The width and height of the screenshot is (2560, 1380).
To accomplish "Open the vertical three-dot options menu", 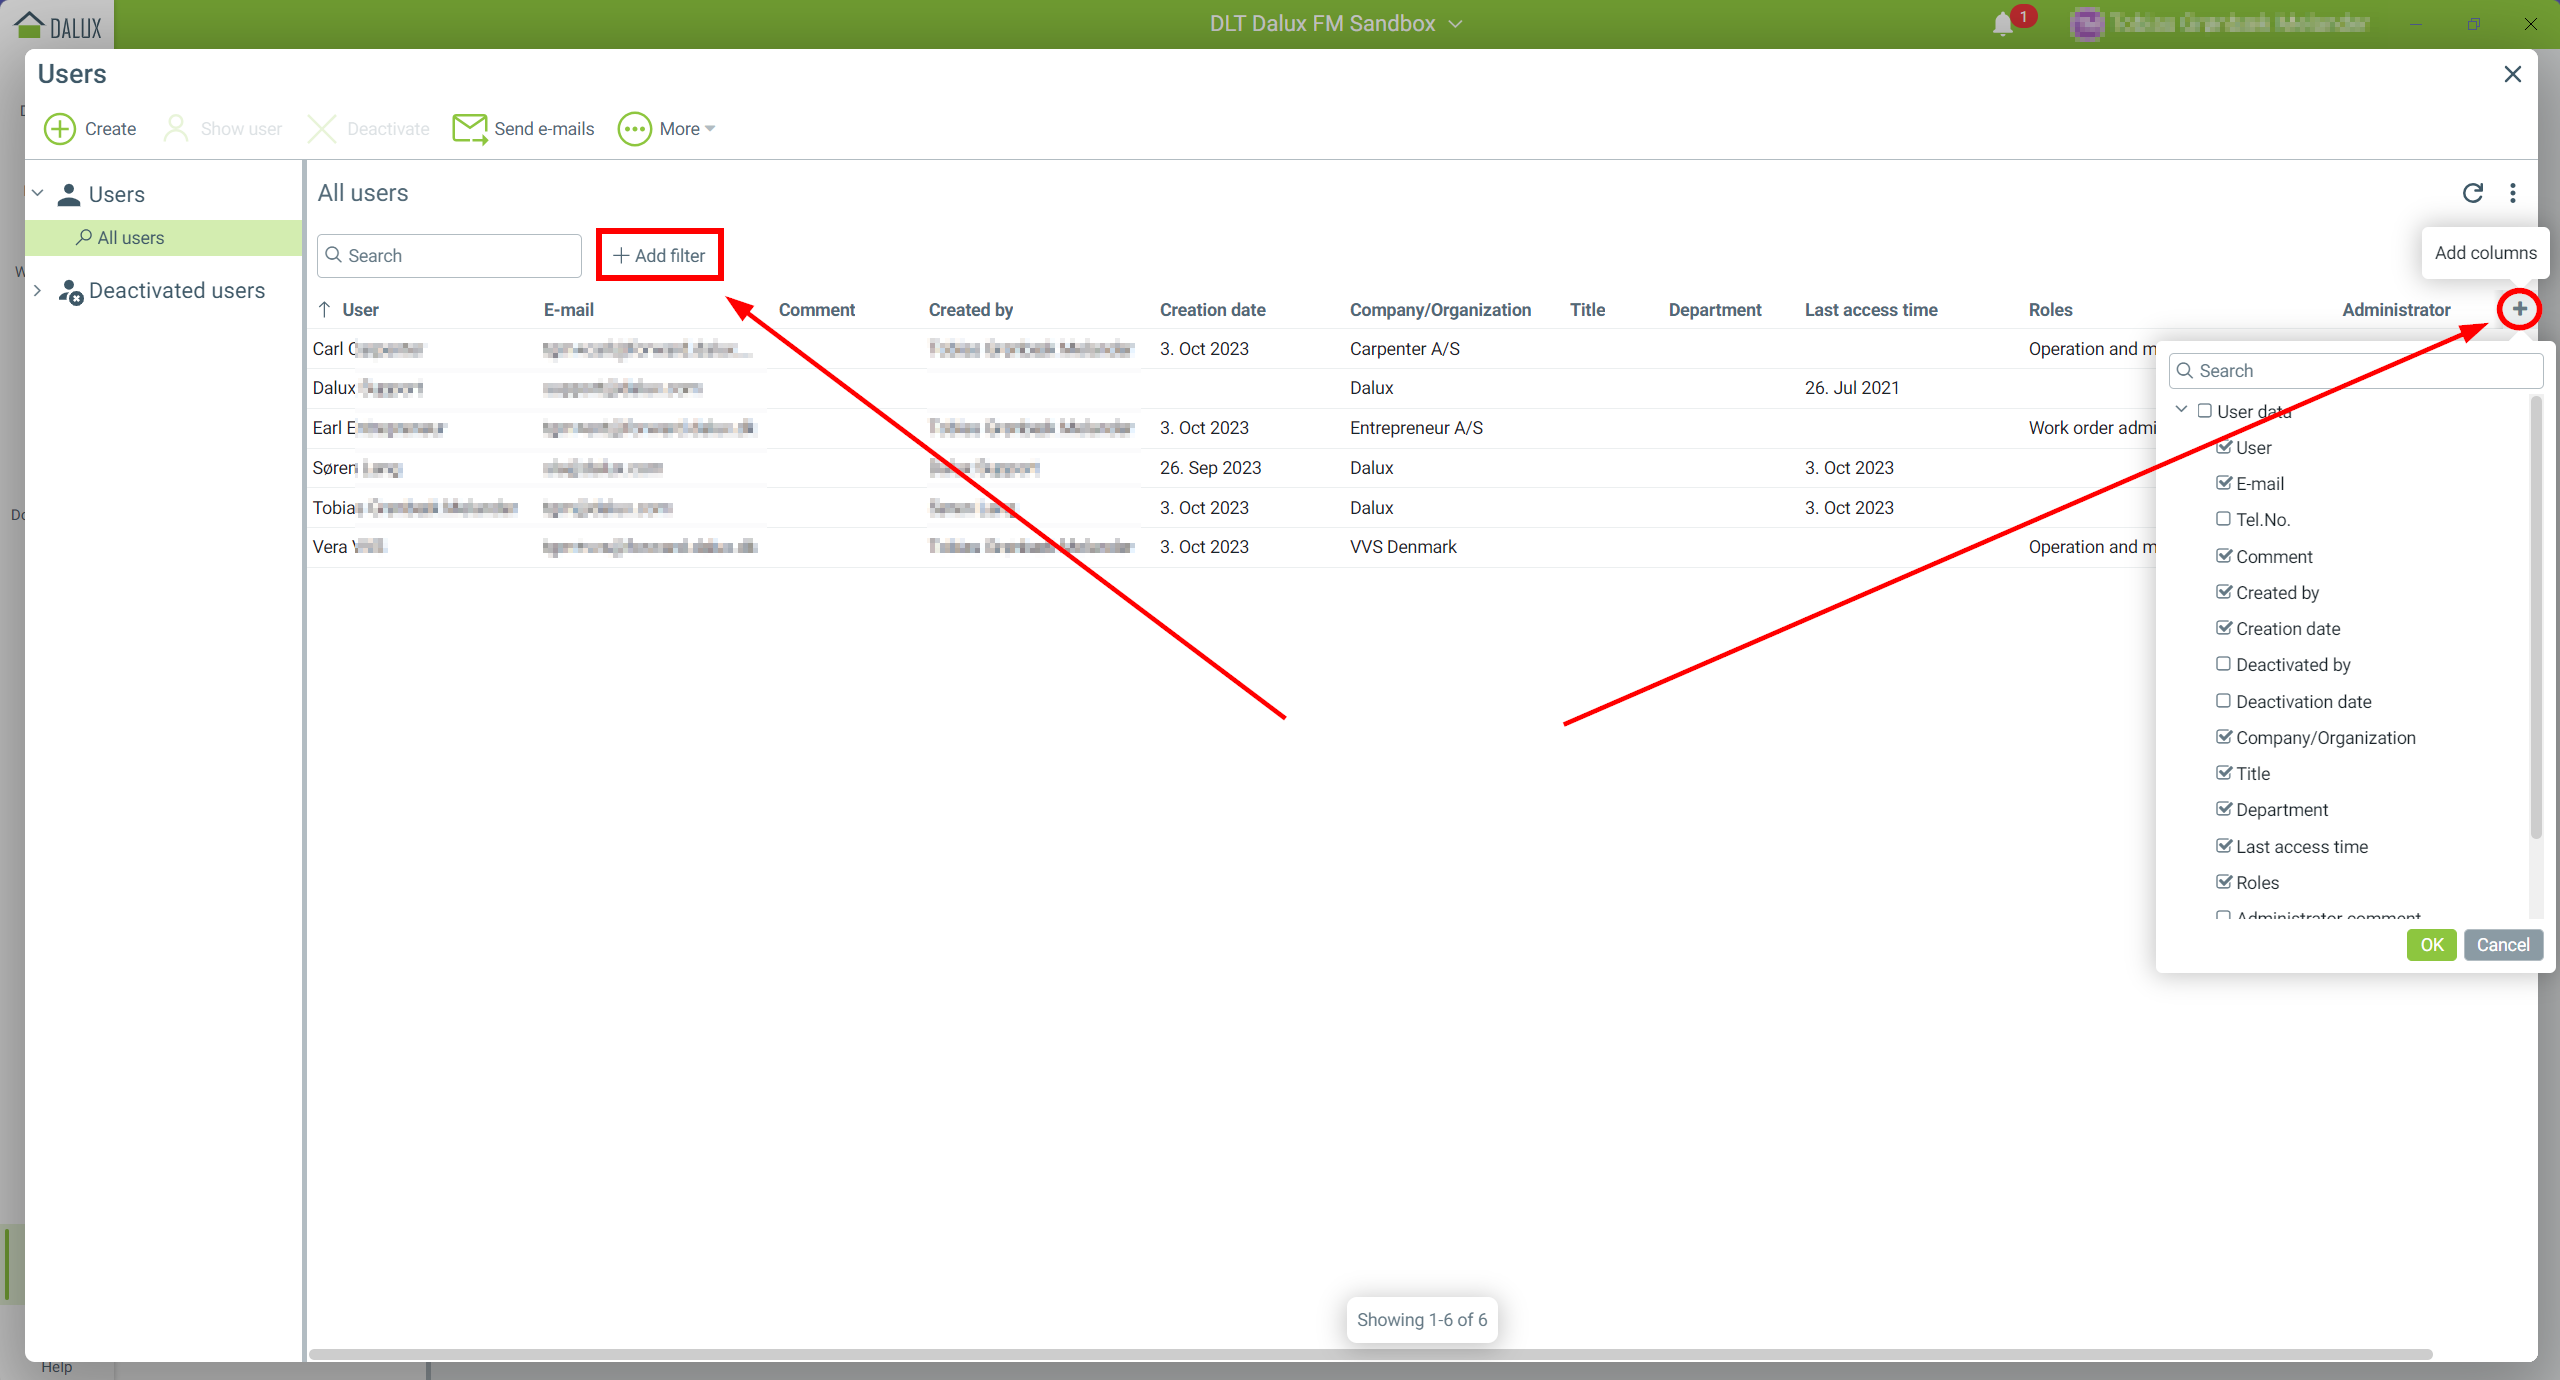I will (x=2513, y=193).
